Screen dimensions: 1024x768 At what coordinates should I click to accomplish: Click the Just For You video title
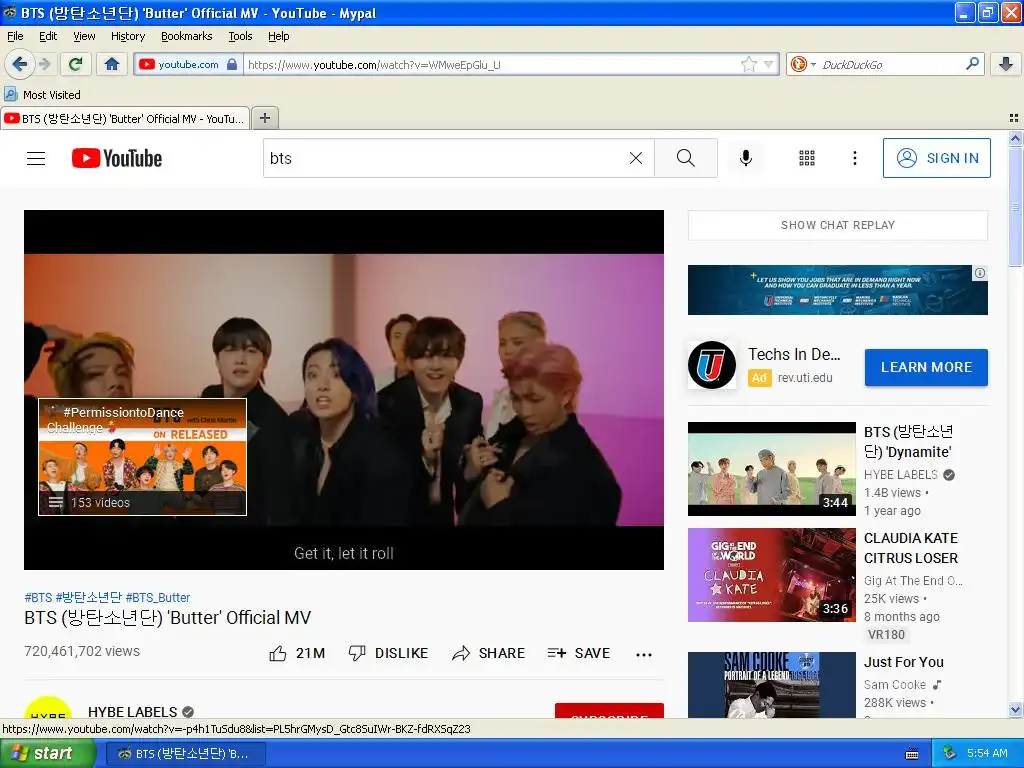pos(904,662)
